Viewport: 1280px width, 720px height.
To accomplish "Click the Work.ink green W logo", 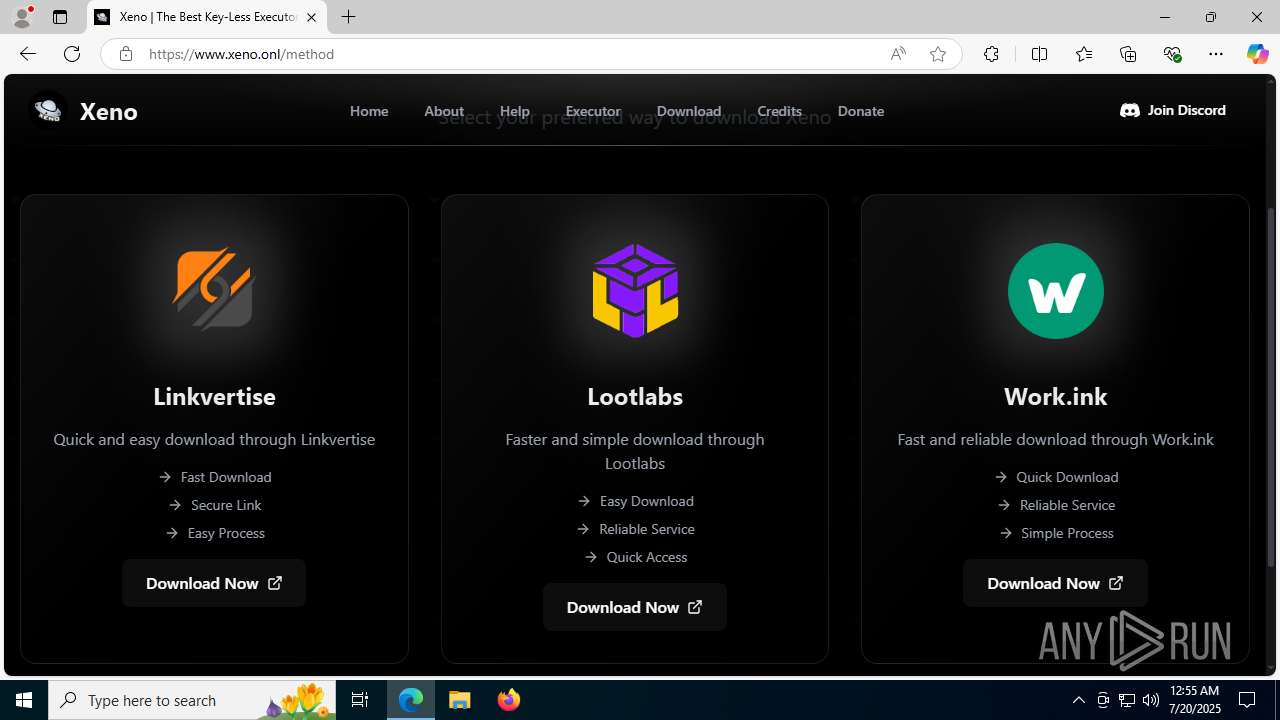I will tap(1055, 291).
